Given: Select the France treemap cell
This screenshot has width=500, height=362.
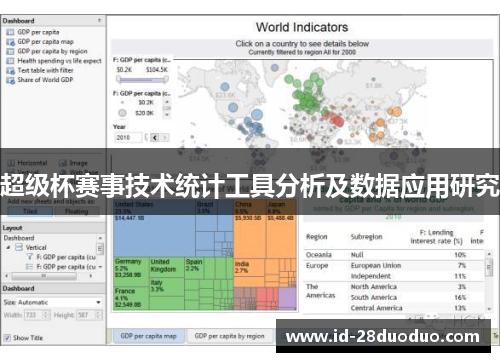Looking at the screenshot, I should pos(131,298).
